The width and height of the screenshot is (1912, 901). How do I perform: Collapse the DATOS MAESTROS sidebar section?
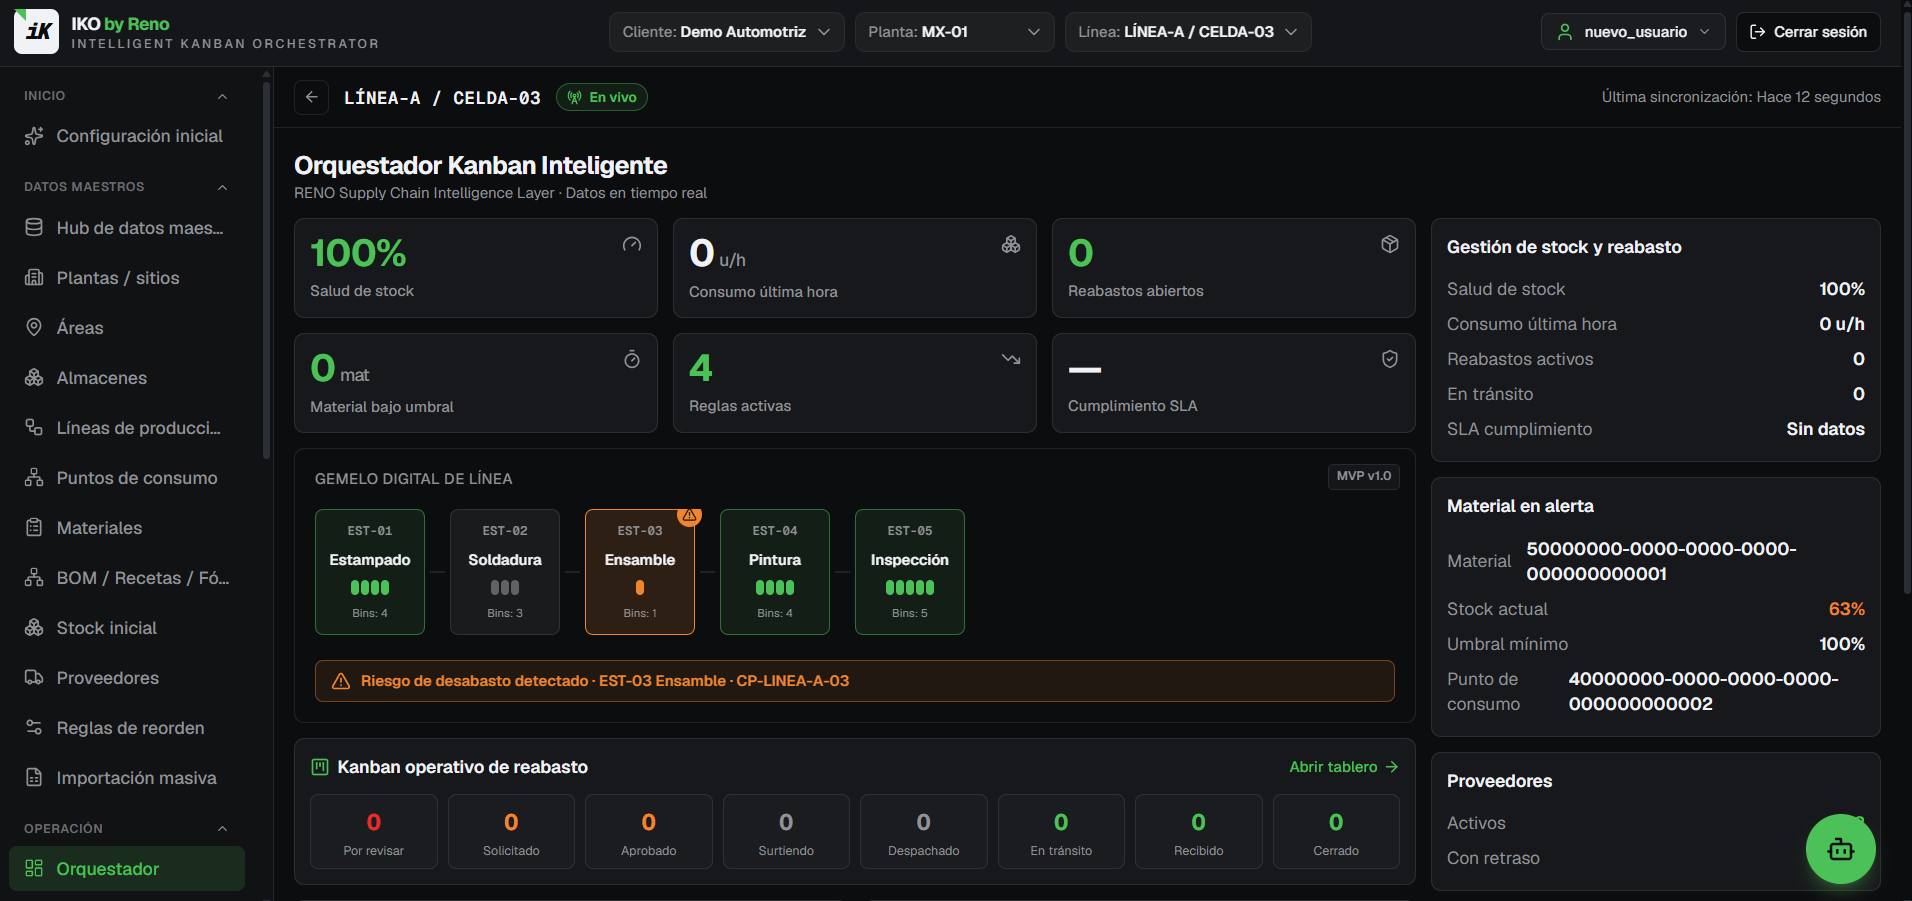[223, 187]
